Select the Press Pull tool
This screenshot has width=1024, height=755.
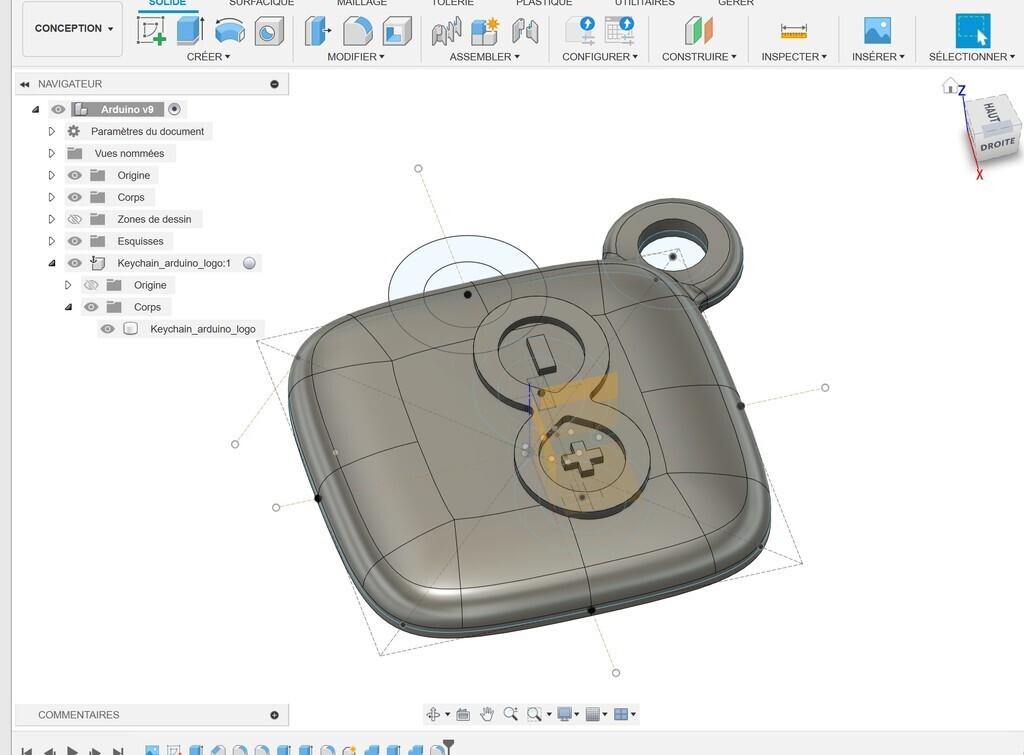pos(317,31)
